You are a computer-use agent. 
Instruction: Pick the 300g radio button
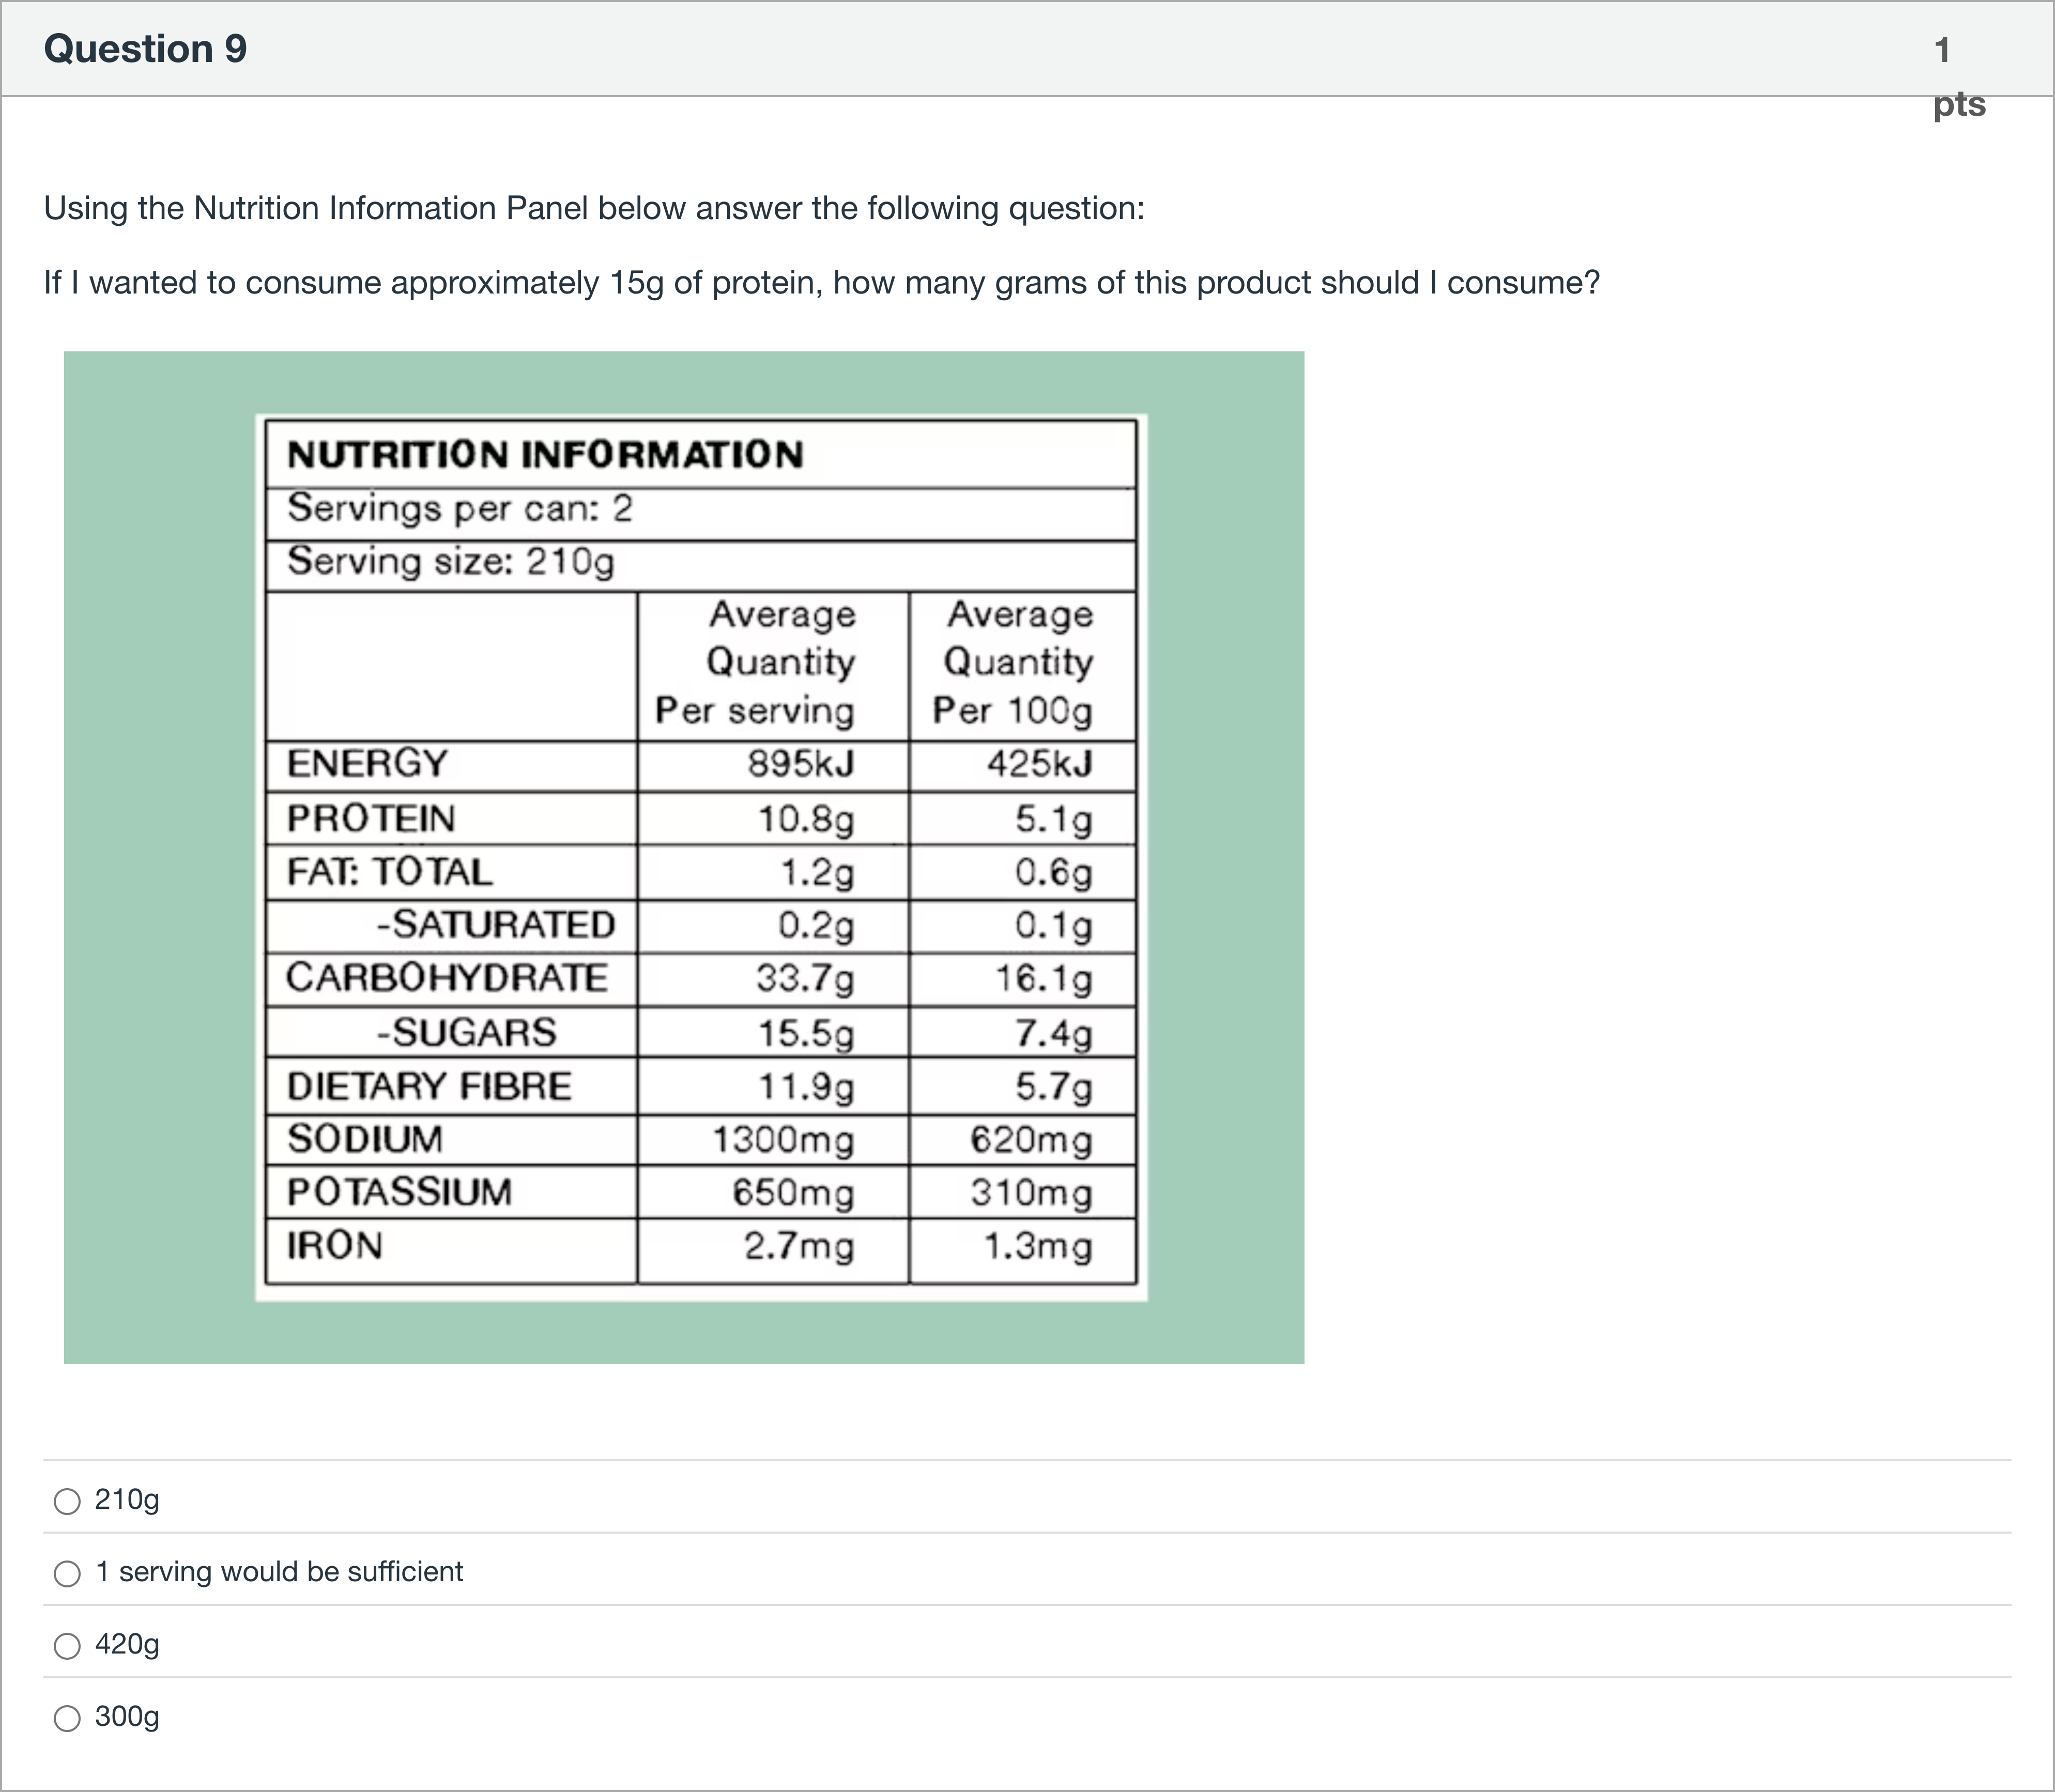pos(67,1718)
